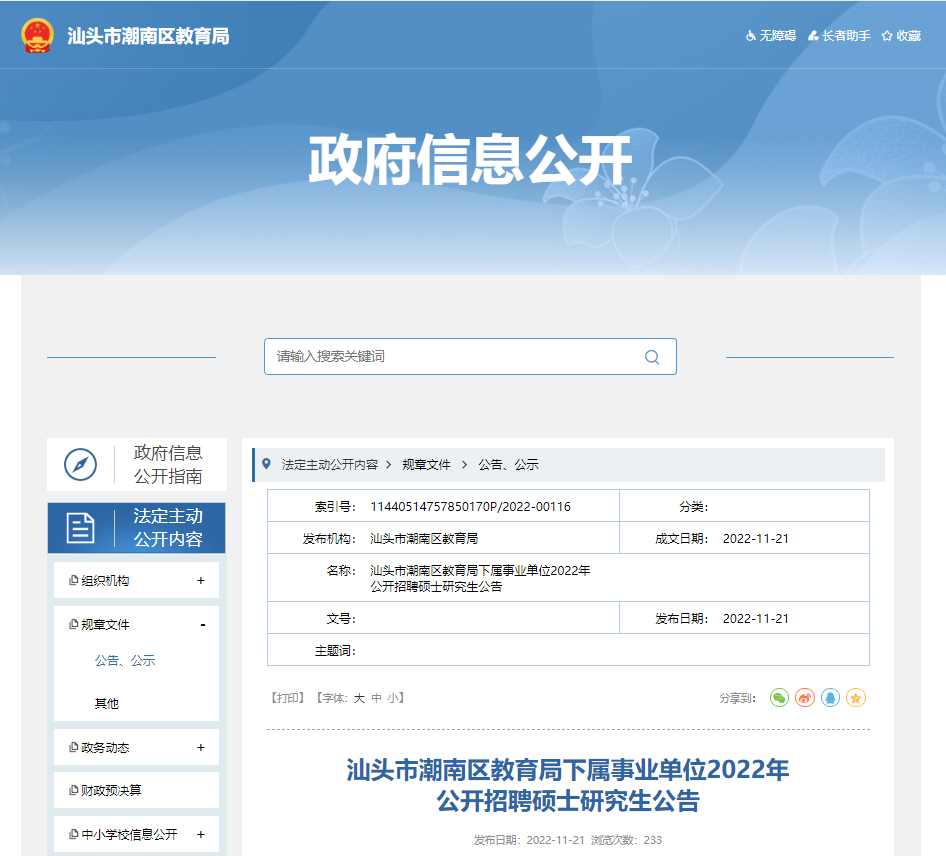Click the search magnifier icon
This screenshot has height=856, width=946.
[652, 357]
